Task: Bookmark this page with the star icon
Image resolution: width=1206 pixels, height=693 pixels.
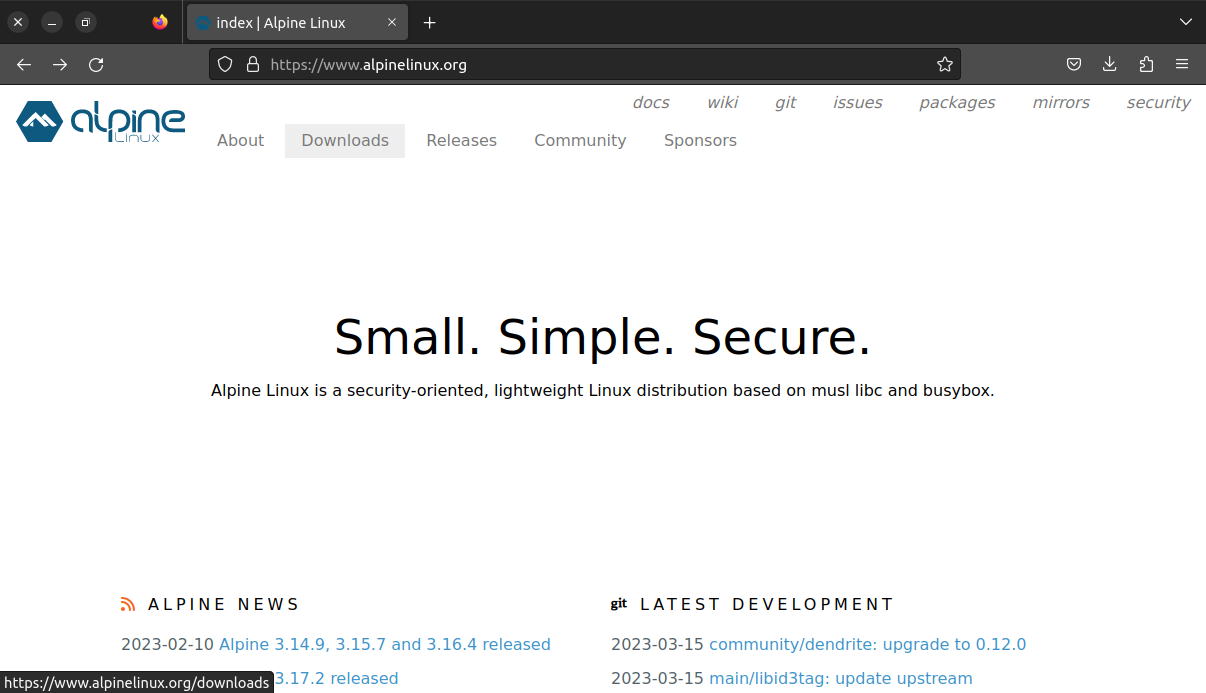Action: tap(945, 65)
